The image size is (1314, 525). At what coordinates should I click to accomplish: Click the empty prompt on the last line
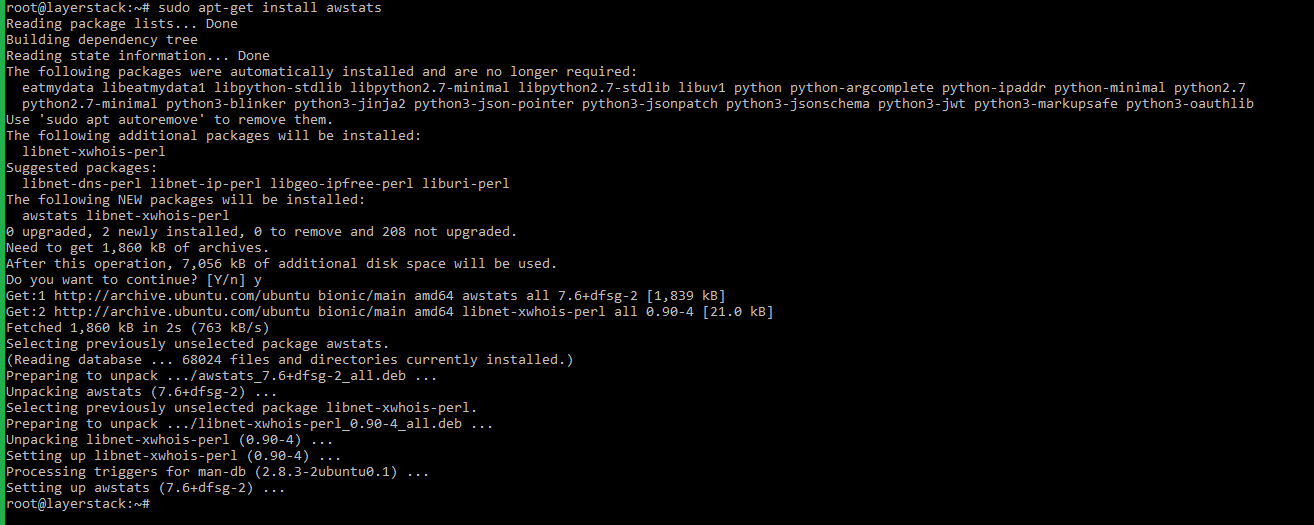[x=155, y=504]
